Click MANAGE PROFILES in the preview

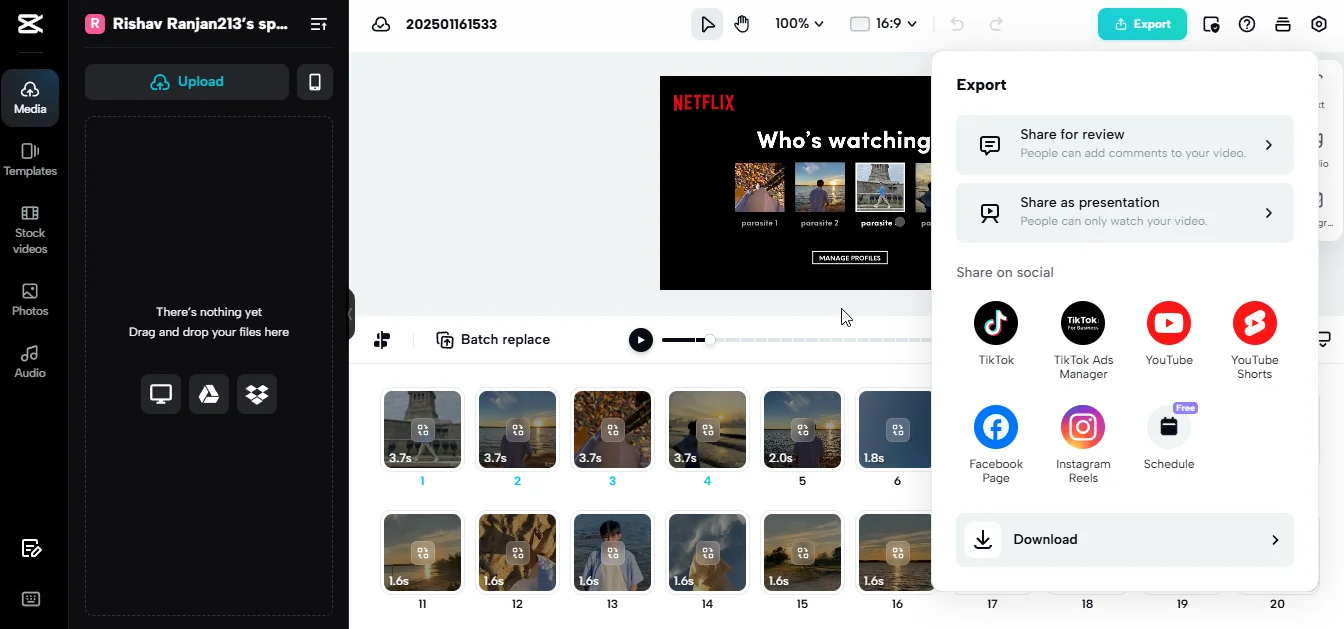tap(850, 258)
